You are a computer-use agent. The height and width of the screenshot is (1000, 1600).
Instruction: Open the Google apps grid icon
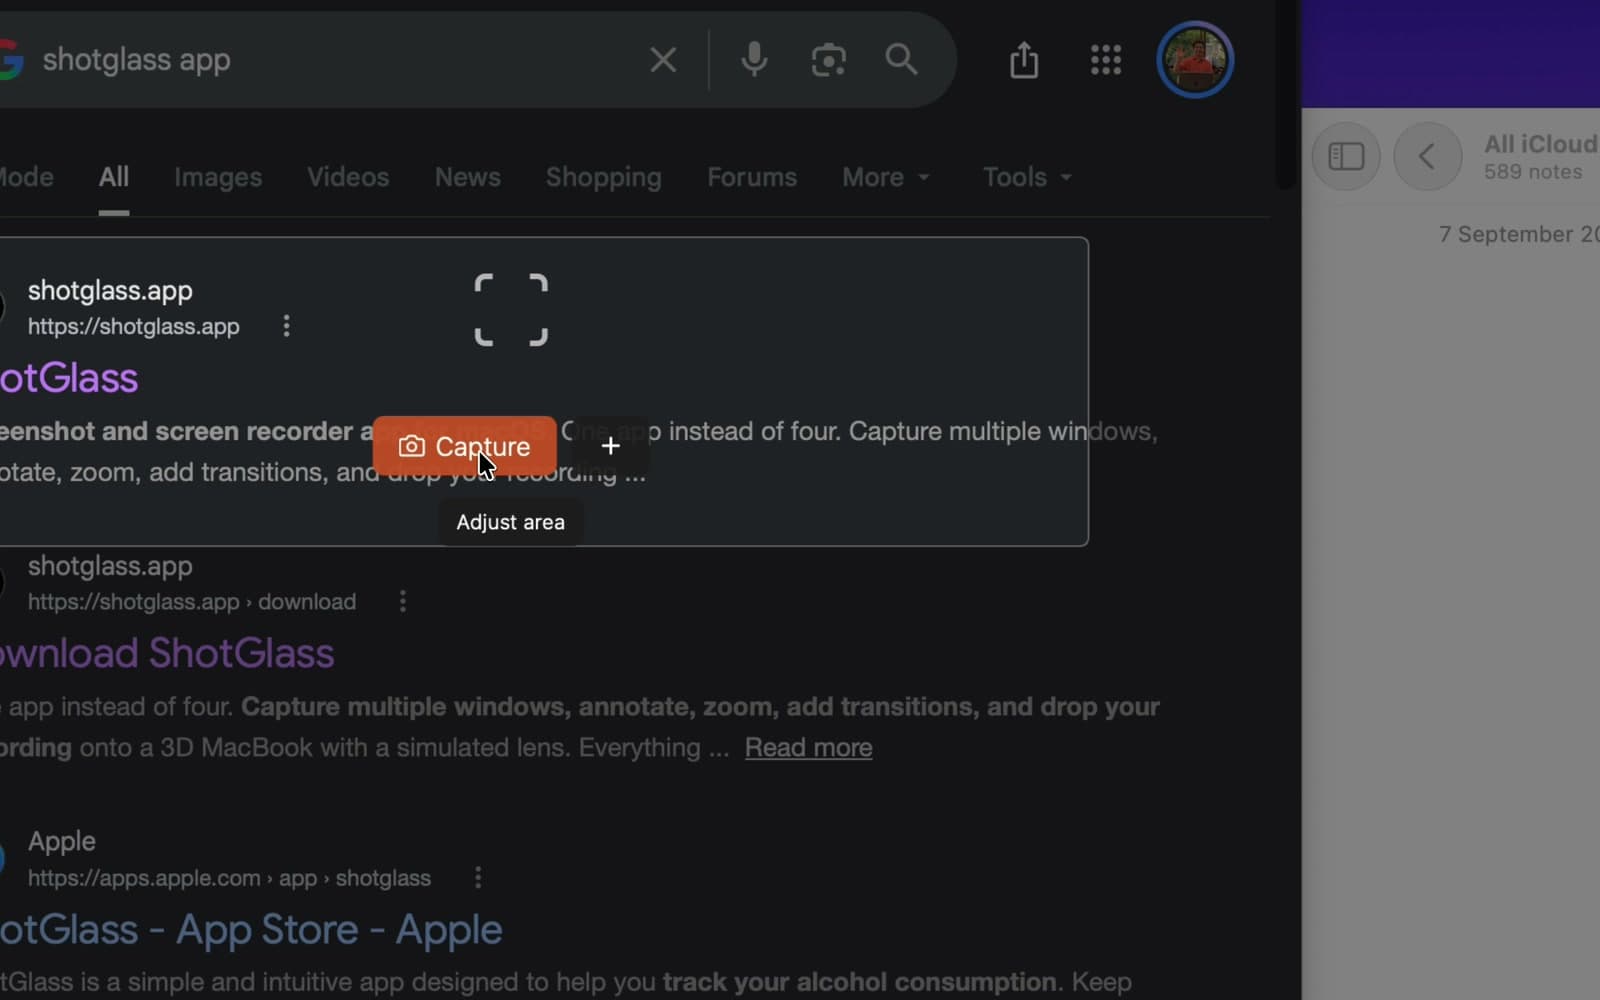coord(1105,60)
